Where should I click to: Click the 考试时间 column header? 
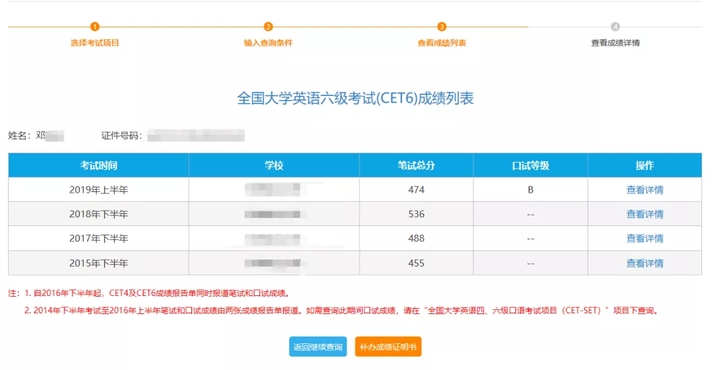click(x=99, y=165)
